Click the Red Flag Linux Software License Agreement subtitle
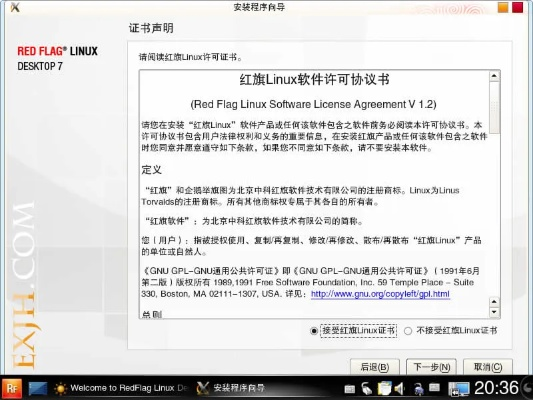Screen dimensions: 533x400 313,104
